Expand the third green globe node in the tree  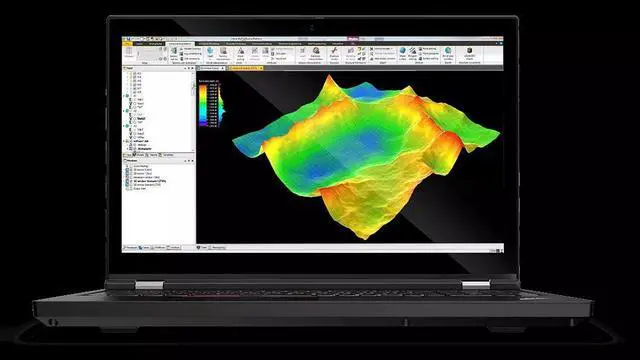(124, 126)
